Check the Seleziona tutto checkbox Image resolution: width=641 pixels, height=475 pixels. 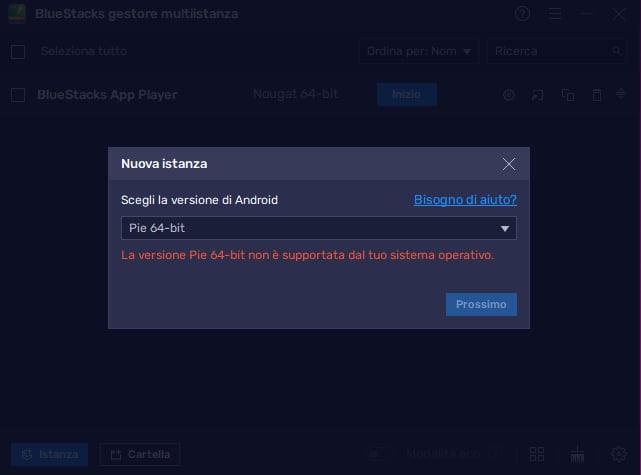pos(18,51)
